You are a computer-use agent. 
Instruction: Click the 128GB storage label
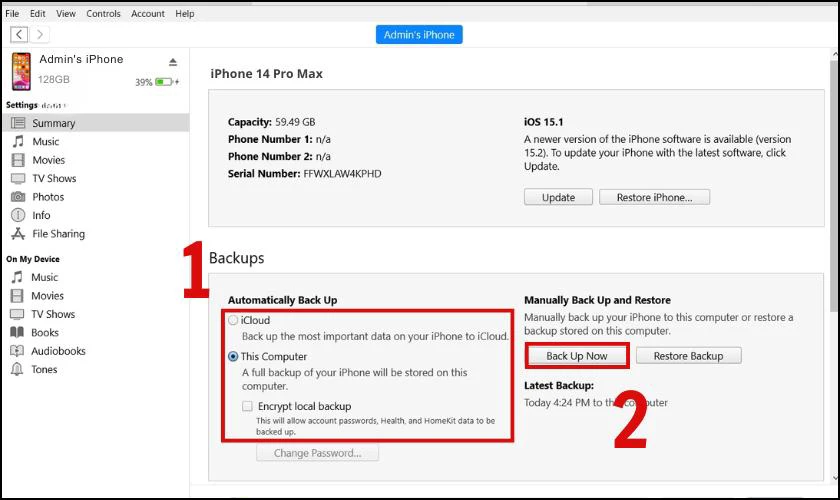[54, 79]
